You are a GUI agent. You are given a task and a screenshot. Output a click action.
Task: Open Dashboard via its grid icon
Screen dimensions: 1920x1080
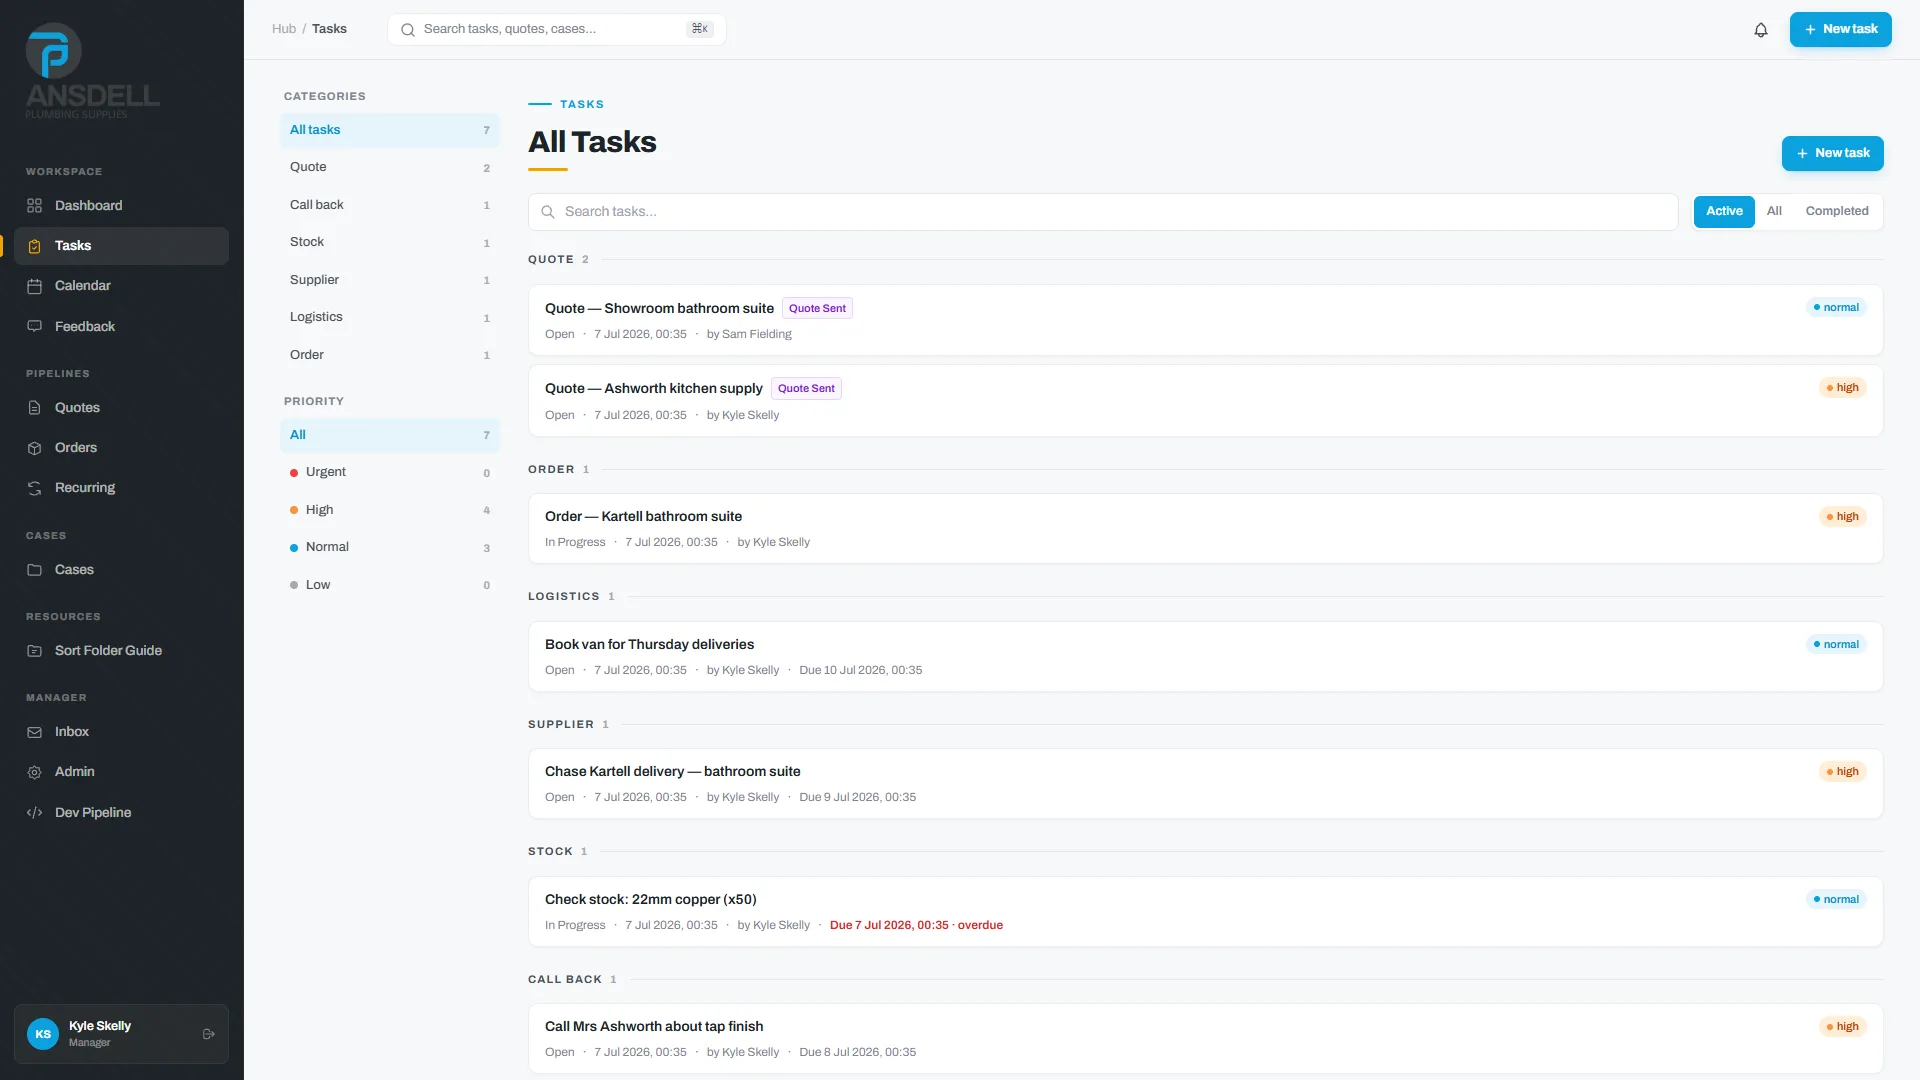(x=35, y=206)
